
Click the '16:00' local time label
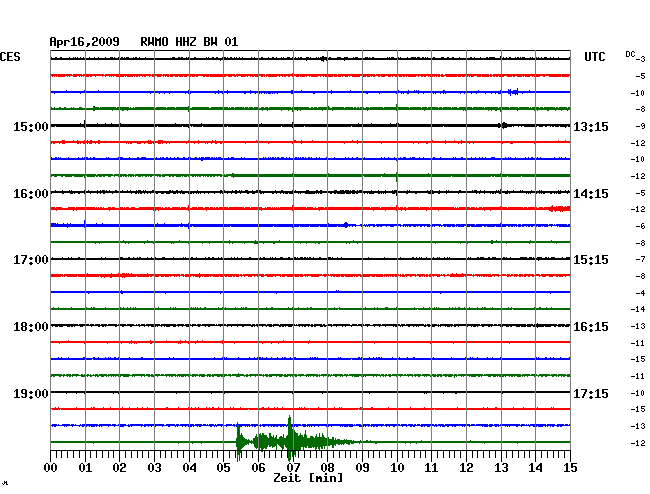point(31,194)
